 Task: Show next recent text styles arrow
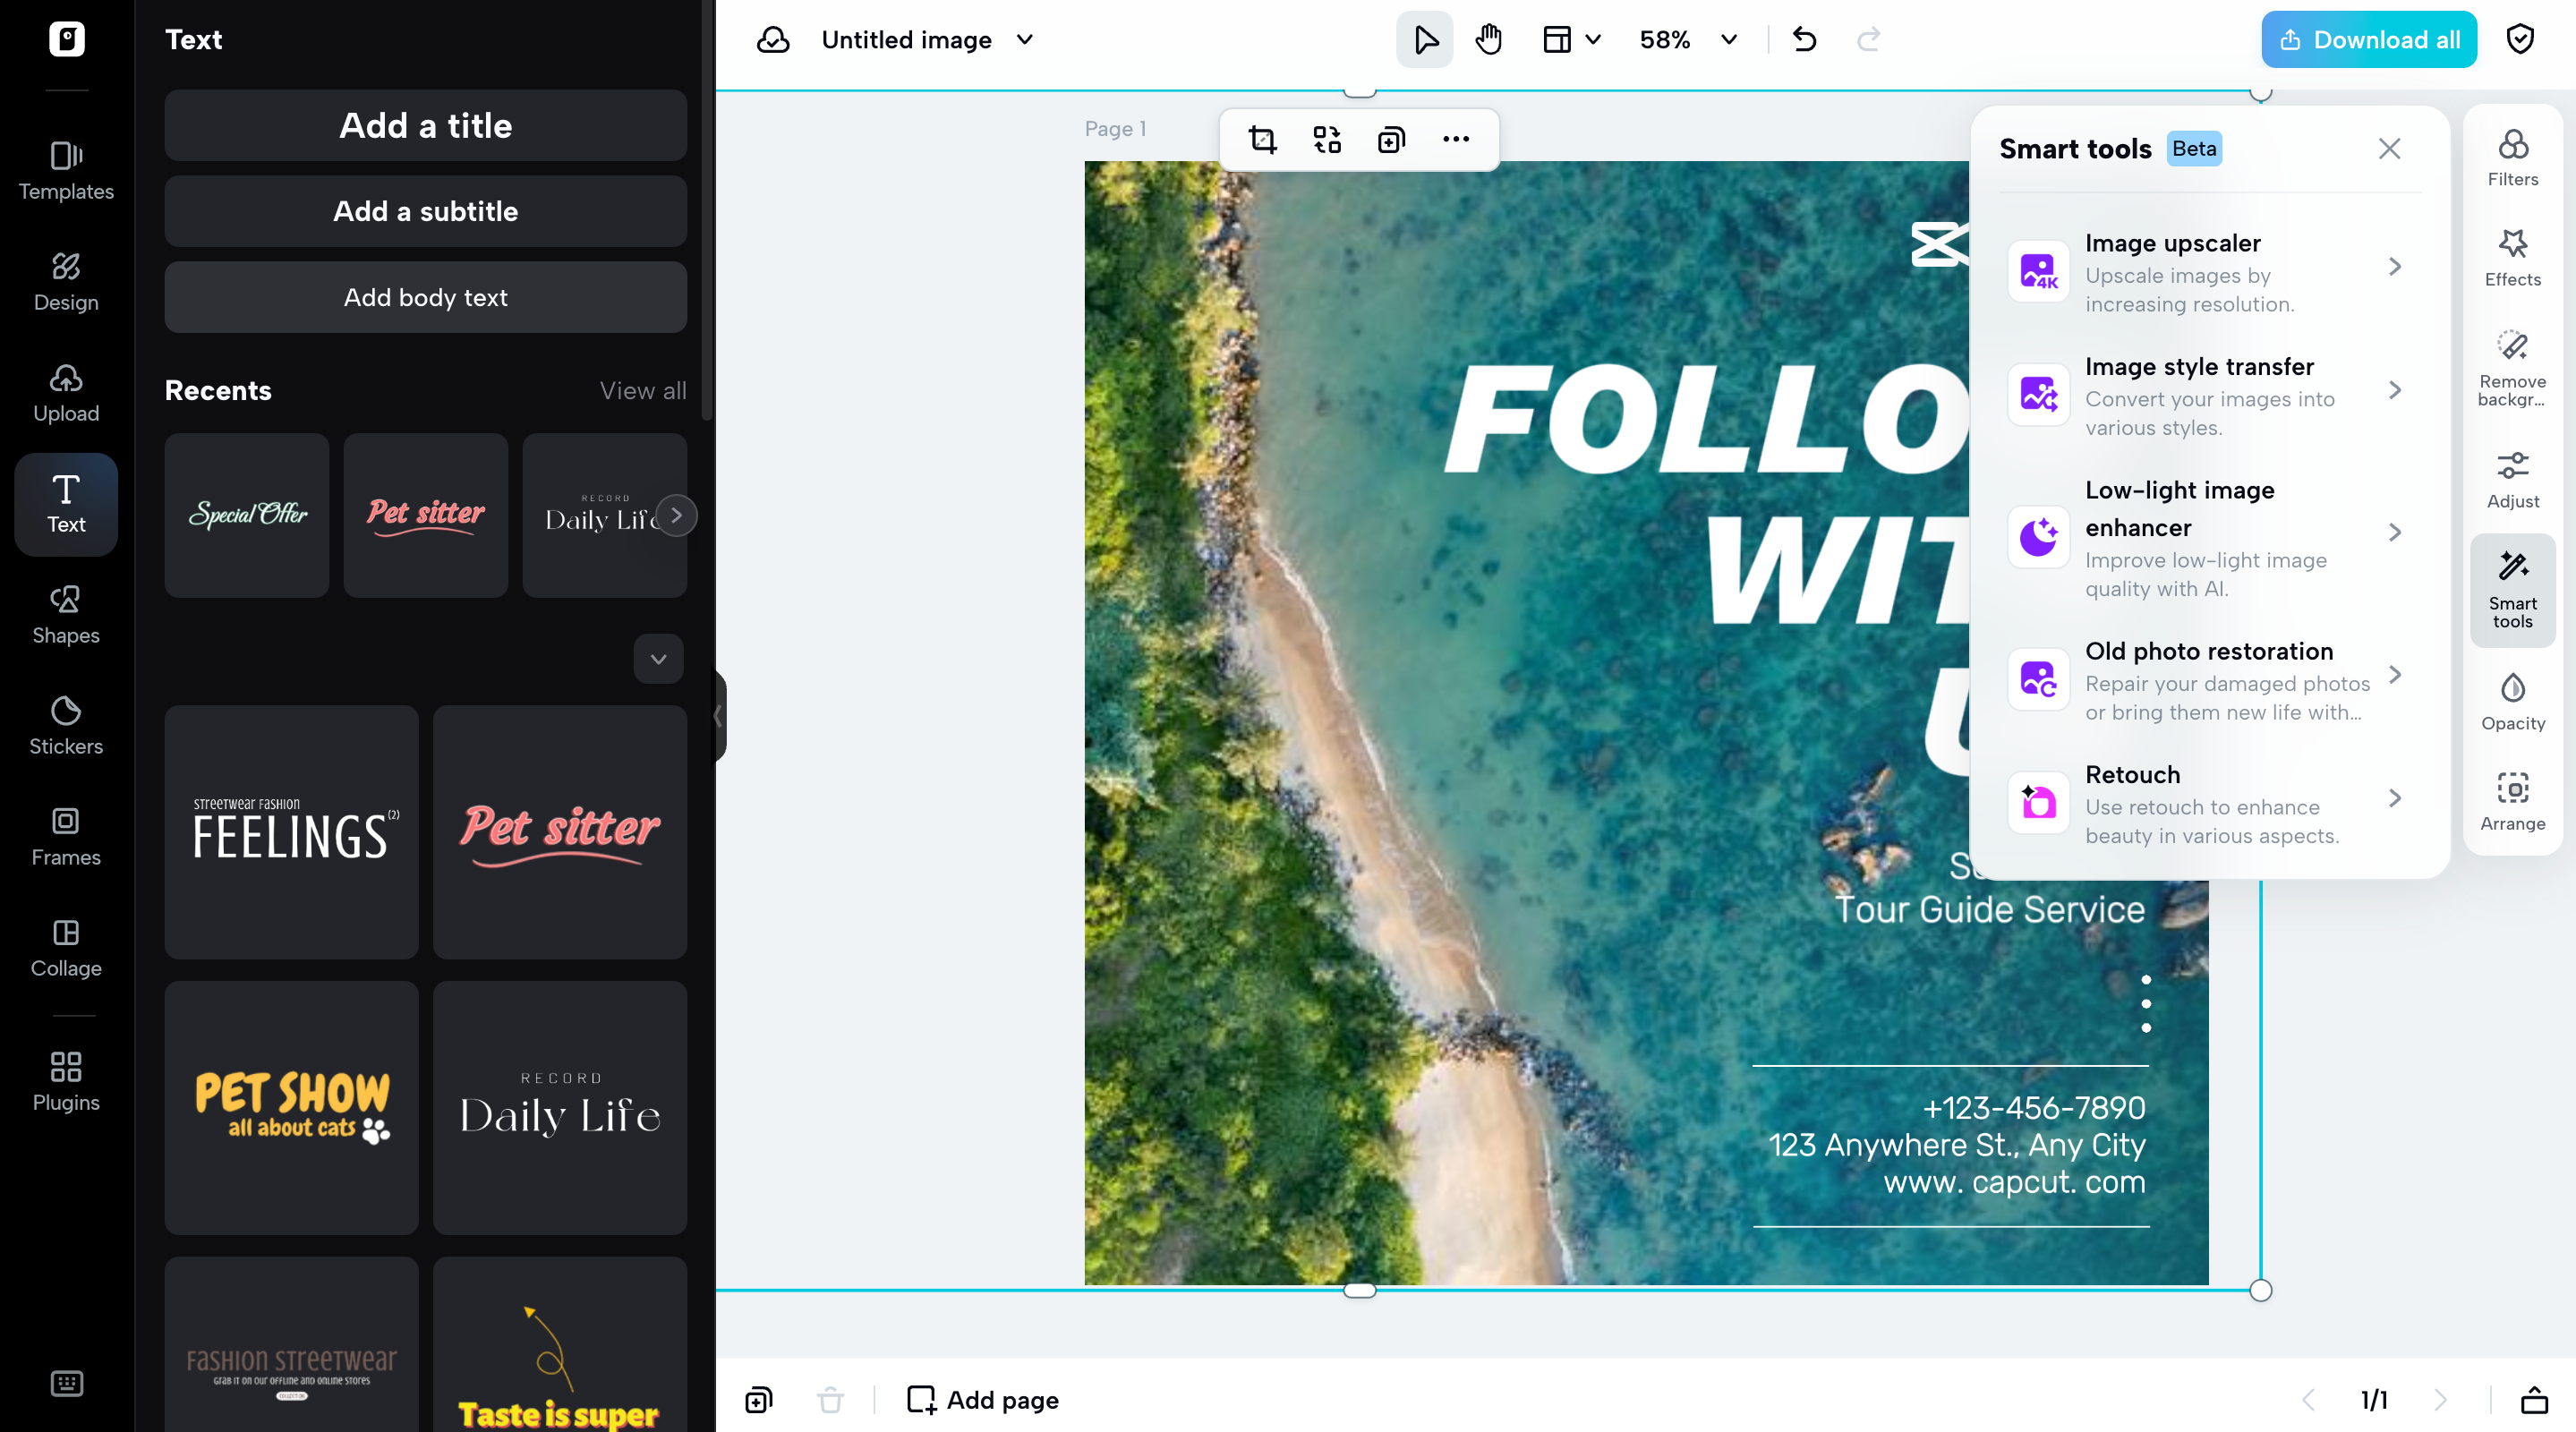click(x=677, y=515)
